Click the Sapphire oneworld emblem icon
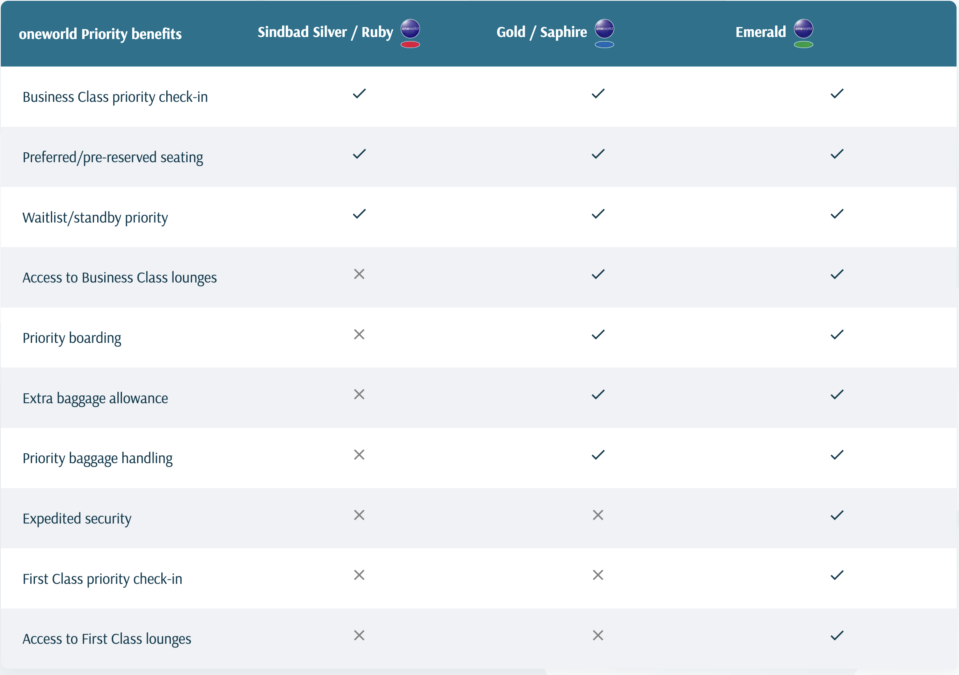 click(x=604, y=33)
